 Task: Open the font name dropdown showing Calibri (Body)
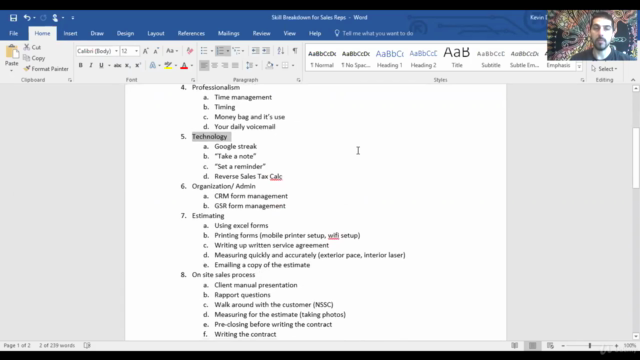pyautogui.click(x=116, y=51)
